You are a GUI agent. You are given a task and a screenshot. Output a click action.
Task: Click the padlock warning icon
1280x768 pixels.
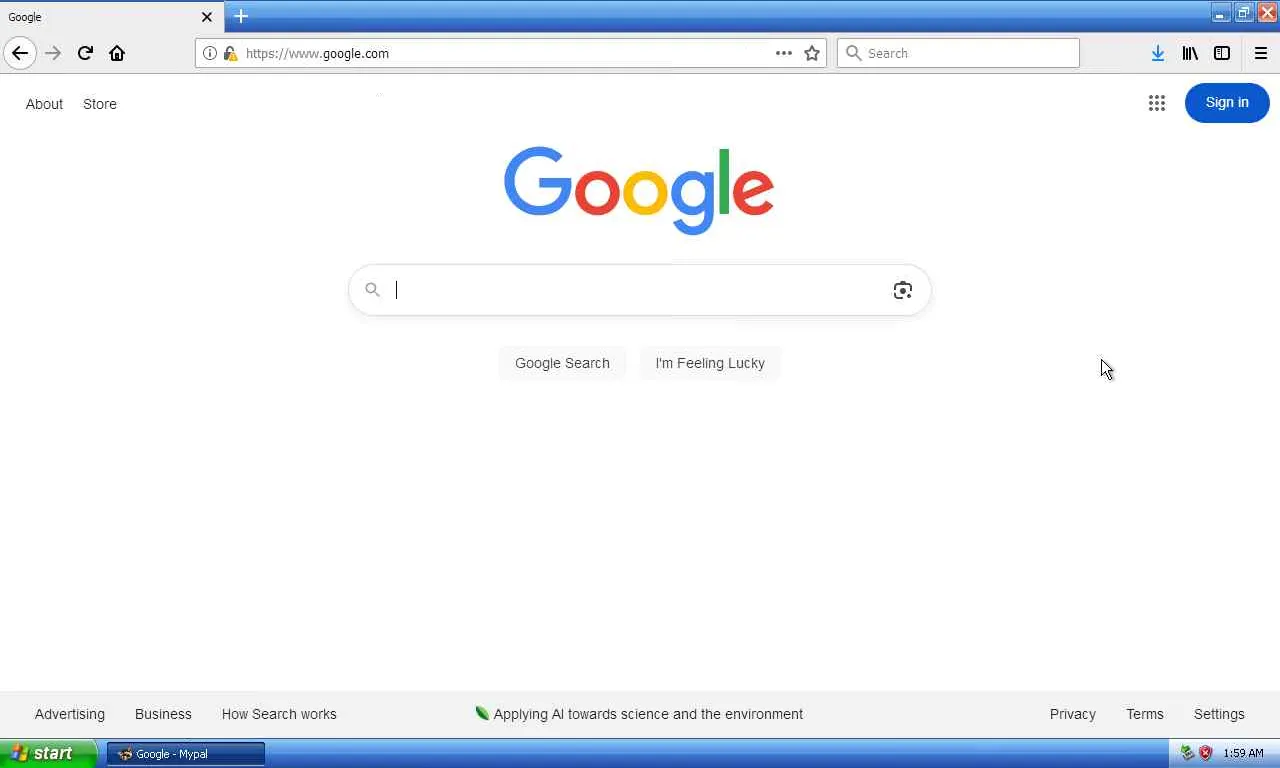230,53
